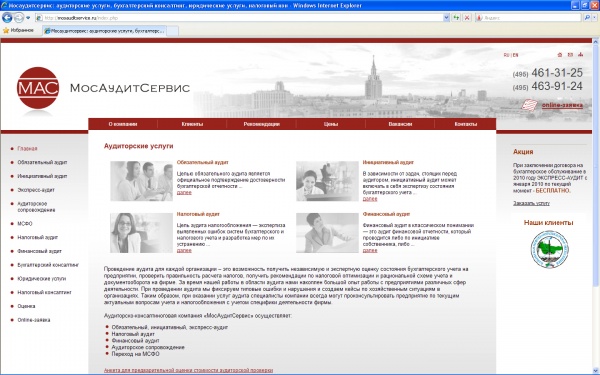Expand the address bar history dropdown

pyautogui.click(x=446, y=18)
